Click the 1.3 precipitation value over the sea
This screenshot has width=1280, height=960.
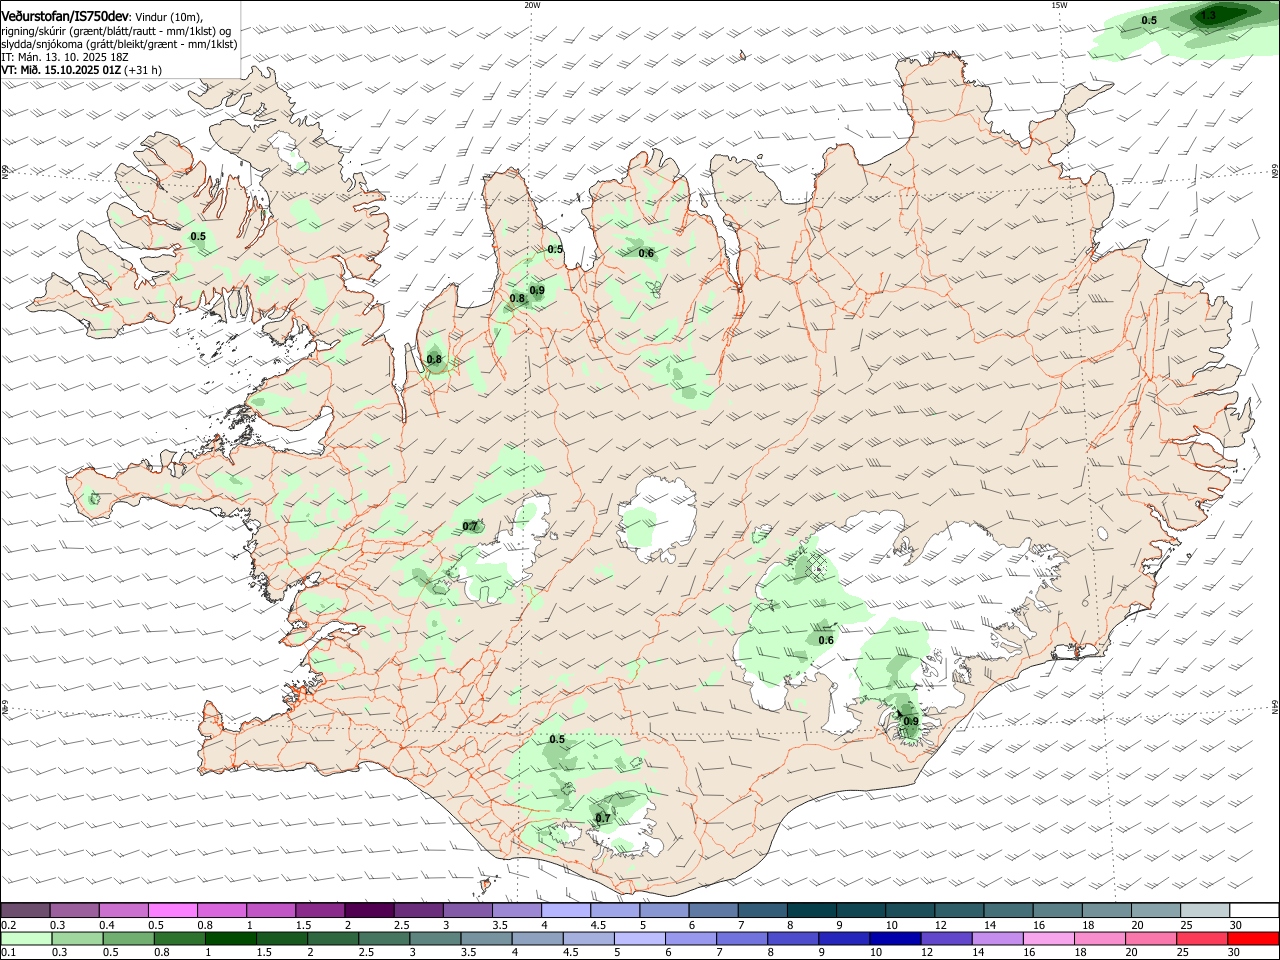(1208, 15)
